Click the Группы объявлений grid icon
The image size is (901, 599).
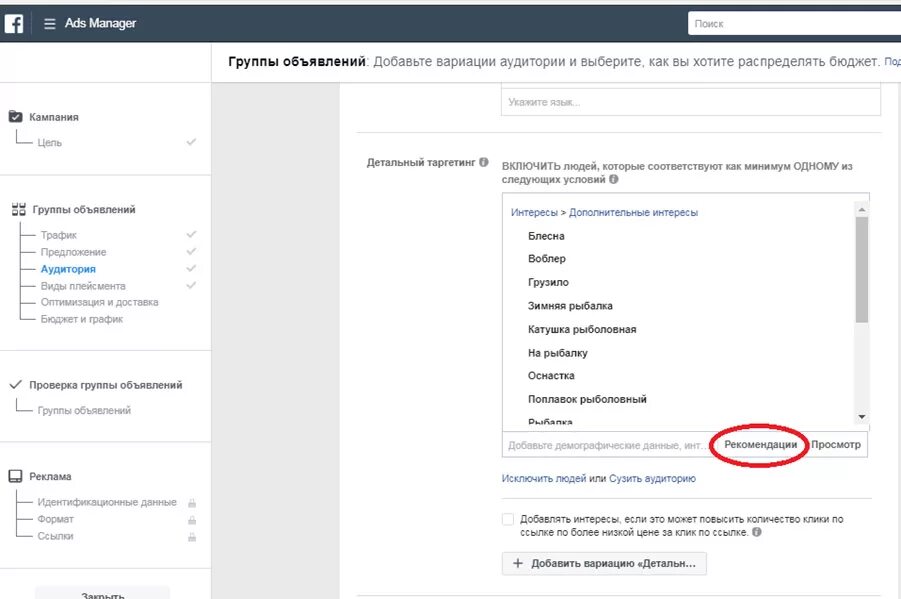(17, 210)
